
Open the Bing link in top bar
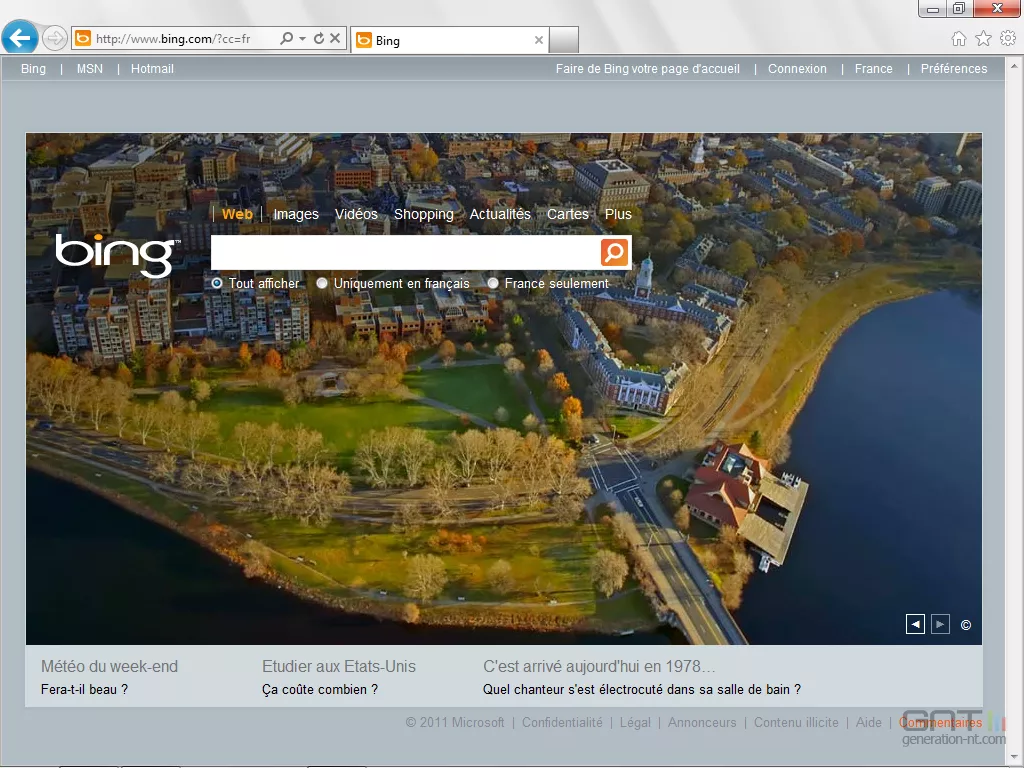pos(33,69)
